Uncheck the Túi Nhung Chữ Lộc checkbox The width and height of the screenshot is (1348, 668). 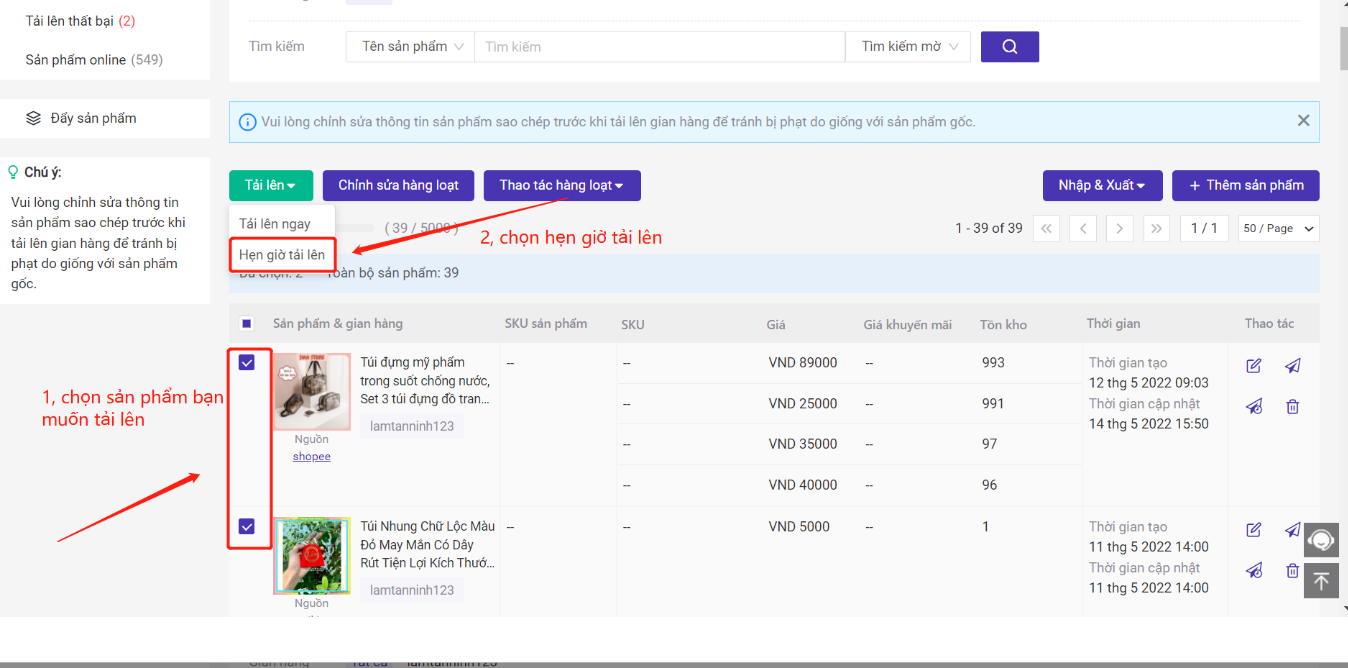pos(247,527)
